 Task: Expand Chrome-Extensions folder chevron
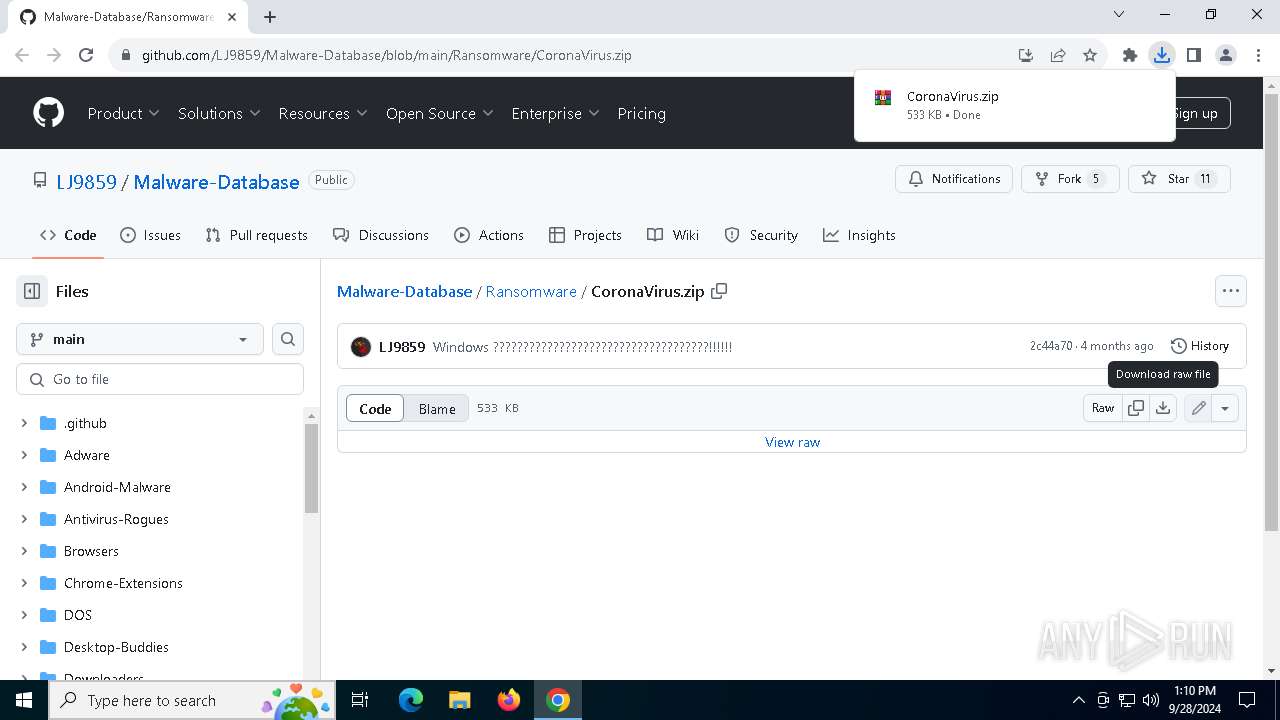[x=24, y=583]
